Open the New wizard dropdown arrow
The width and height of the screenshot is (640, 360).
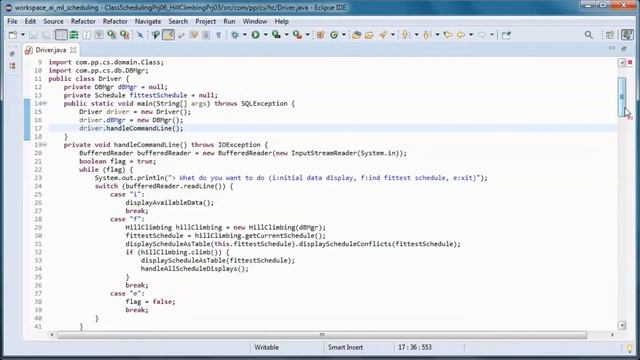pos(23,35)
